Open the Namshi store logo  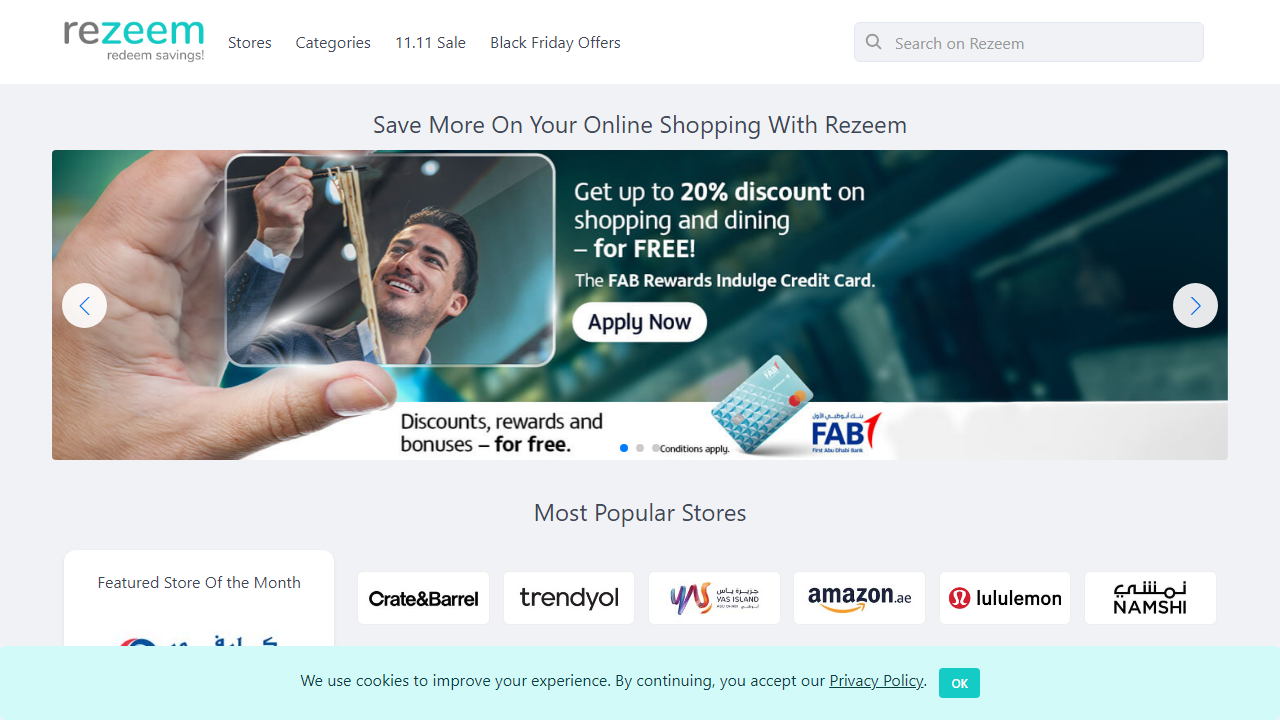point(1150,598)
